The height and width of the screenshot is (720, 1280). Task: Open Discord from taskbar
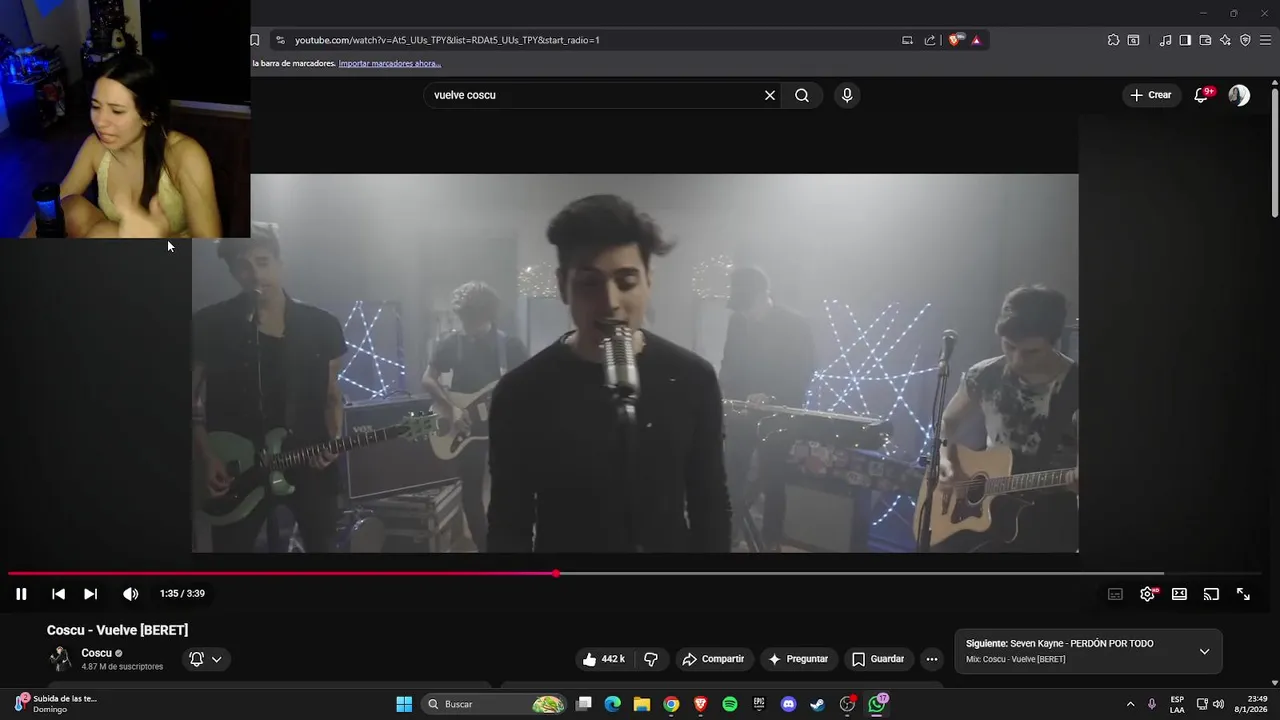pyautogui.click(x=788, y=704)
